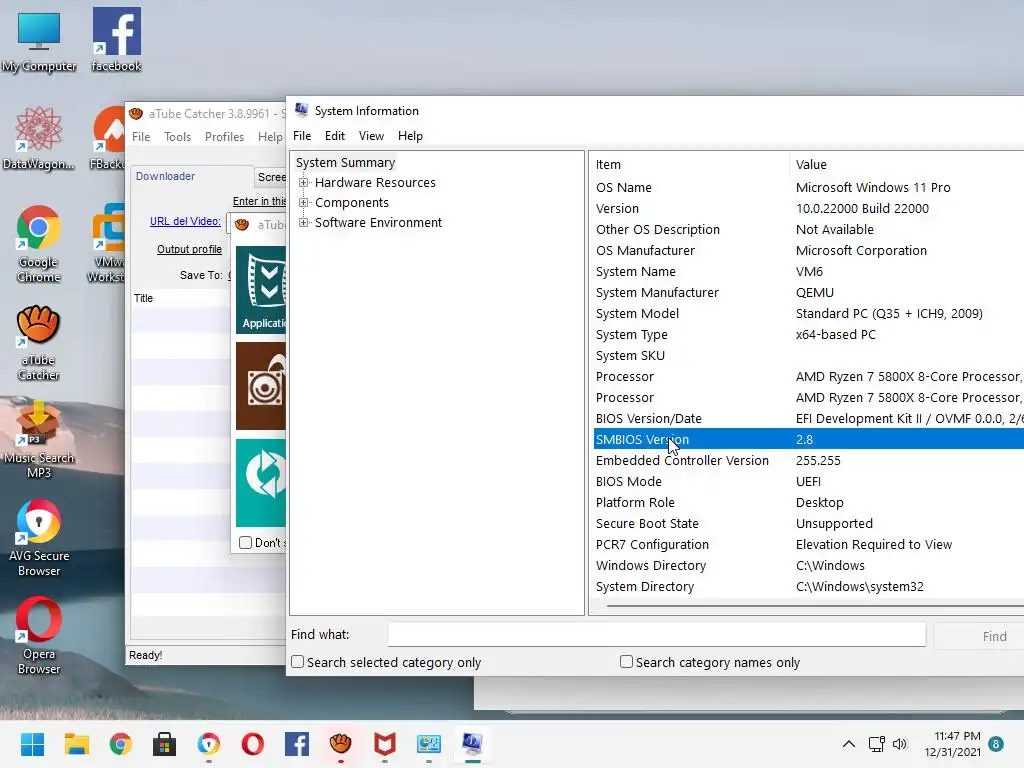Open the DataWagon desktop shortcut
Image resolution: width=1024 pixels, height=768 pixels.
pyautogui.click(x=39, y=138)
